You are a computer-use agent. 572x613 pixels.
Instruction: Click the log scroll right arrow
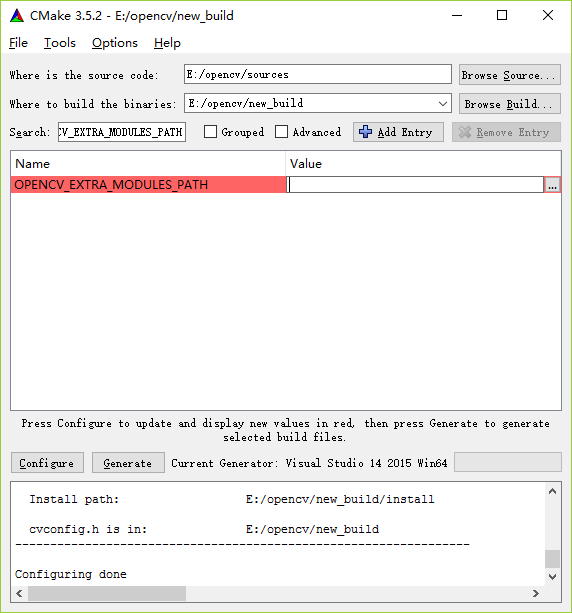pos(536,593)
